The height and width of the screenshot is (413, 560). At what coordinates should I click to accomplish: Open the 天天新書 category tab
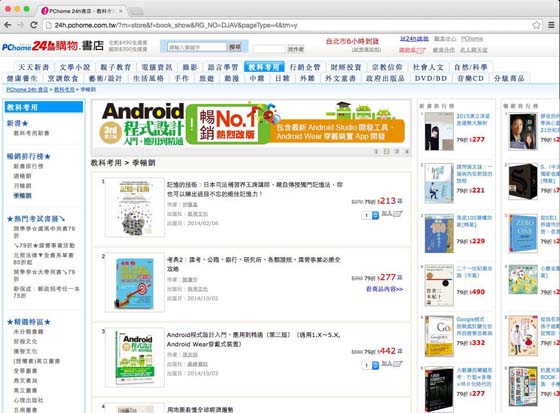point(34,67)
